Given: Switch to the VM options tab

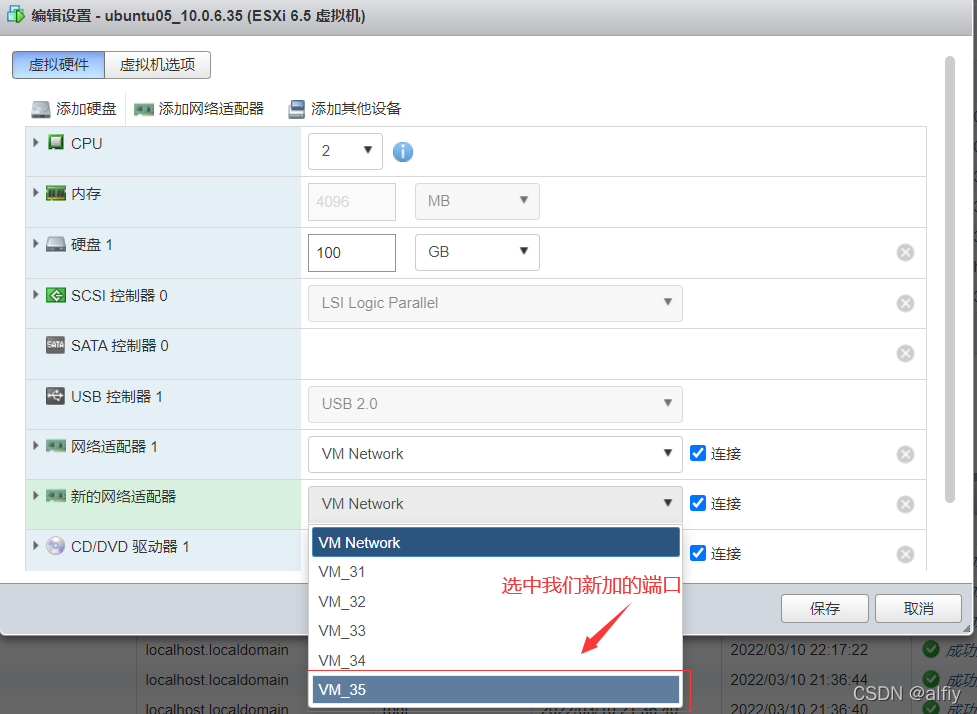Looking at the screenshot, I should (x=157, y=65).
